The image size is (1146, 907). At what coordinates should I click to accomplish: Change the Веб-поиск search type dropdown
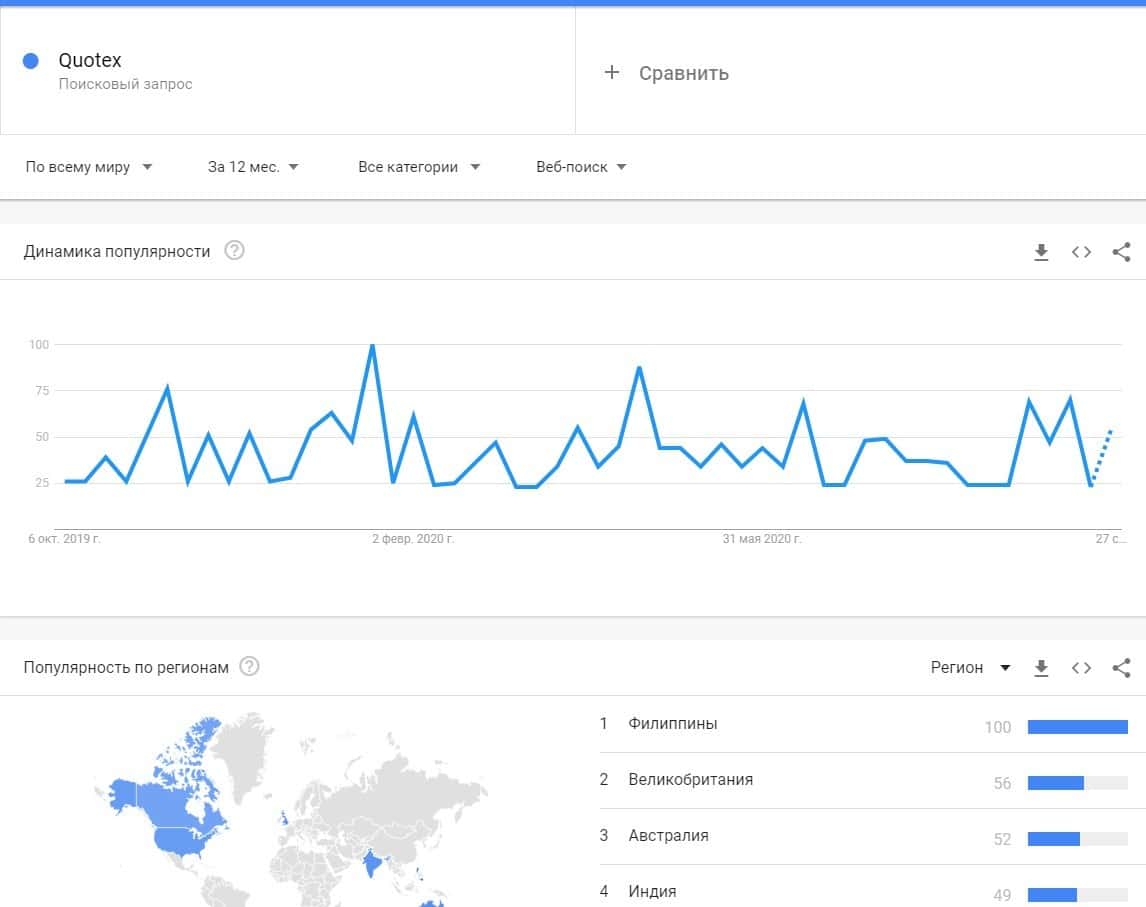581,167
